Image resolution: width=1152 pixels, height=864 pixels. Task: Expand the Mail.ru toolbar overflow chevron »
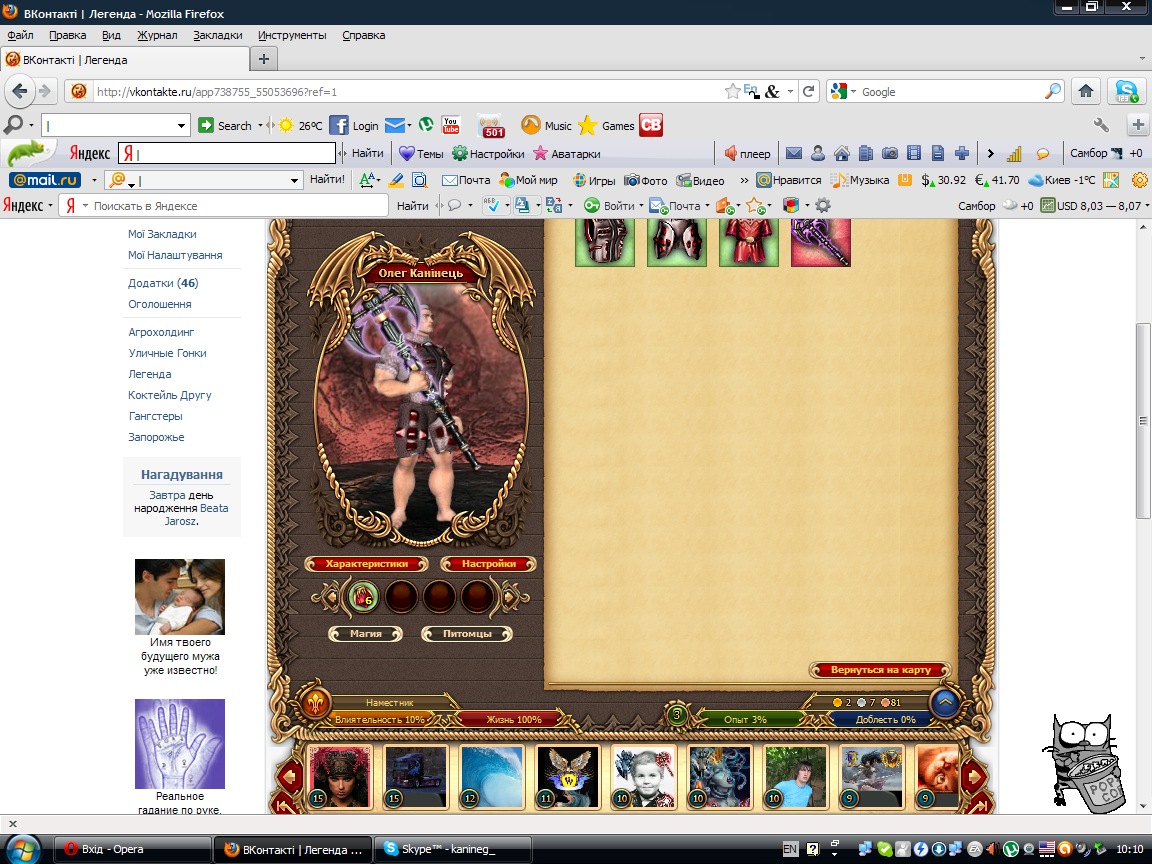tap(744, 180)
